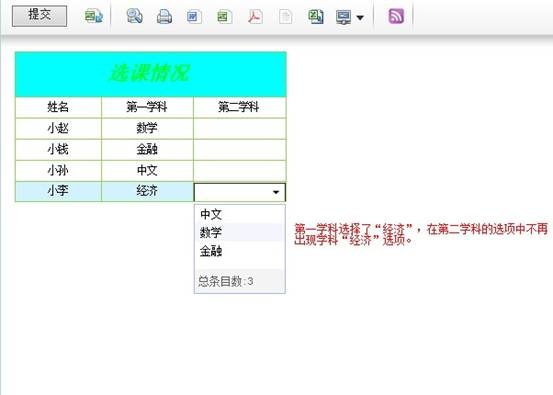
Task: Click the 第二学科 cell for 小赵
Action: (239, 129)
